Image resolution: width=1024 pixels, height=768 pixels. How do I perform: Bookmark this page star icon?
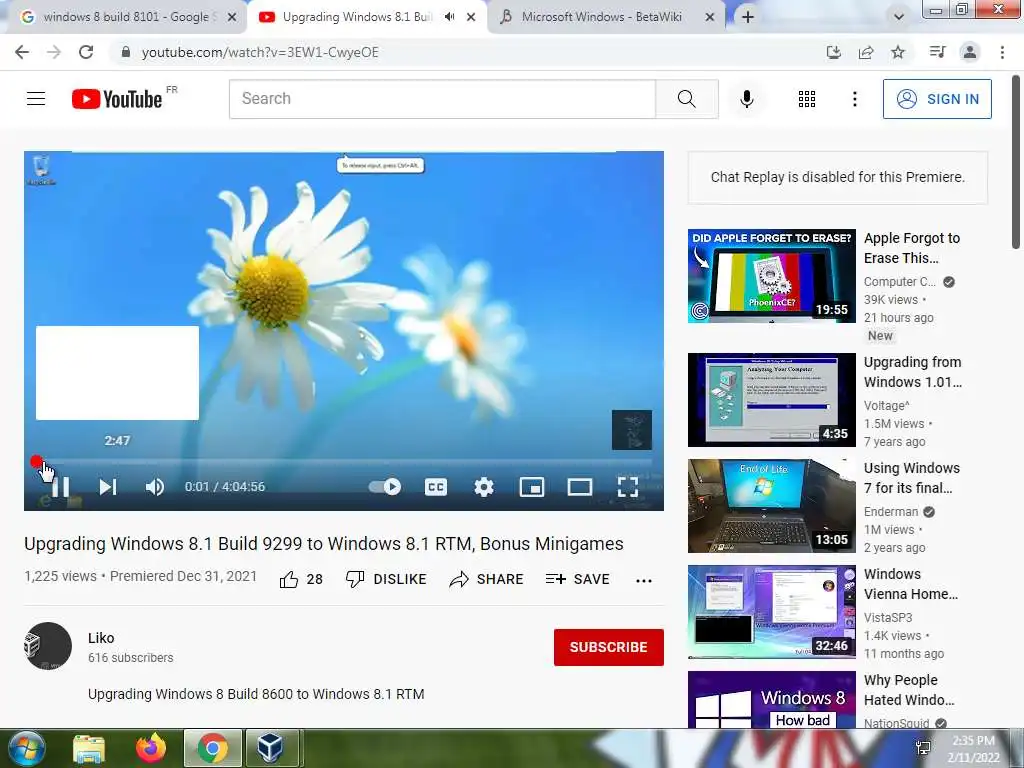coord(898,52)
